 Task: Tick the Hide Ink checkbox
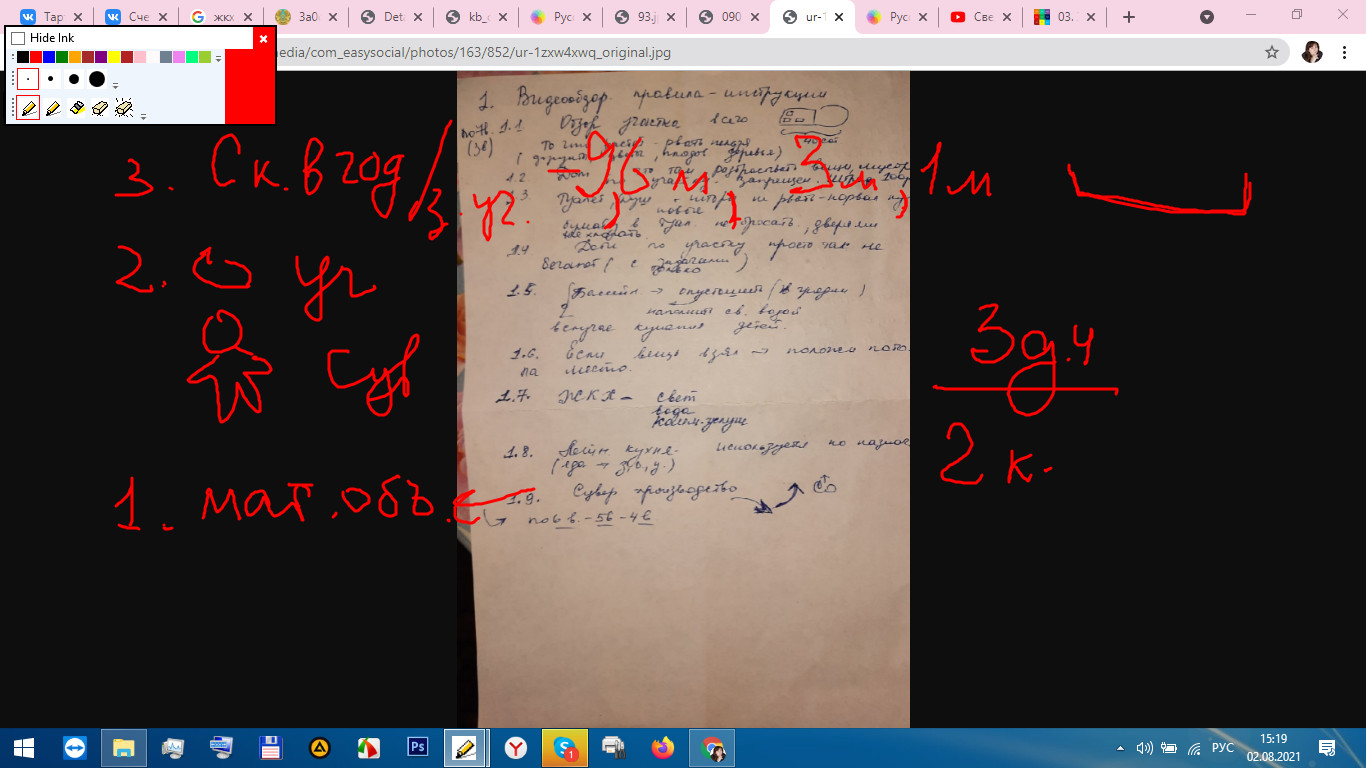tap(18, 38)
